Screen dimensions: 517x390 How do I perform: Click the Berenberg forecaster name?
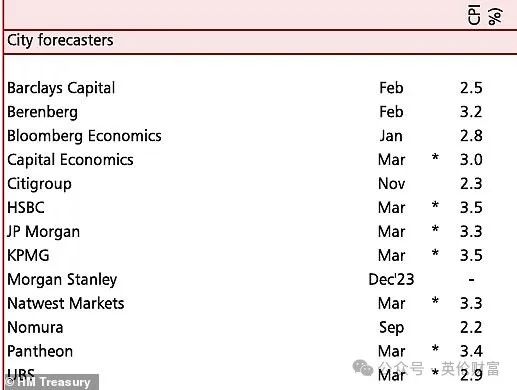pos(42,112)
